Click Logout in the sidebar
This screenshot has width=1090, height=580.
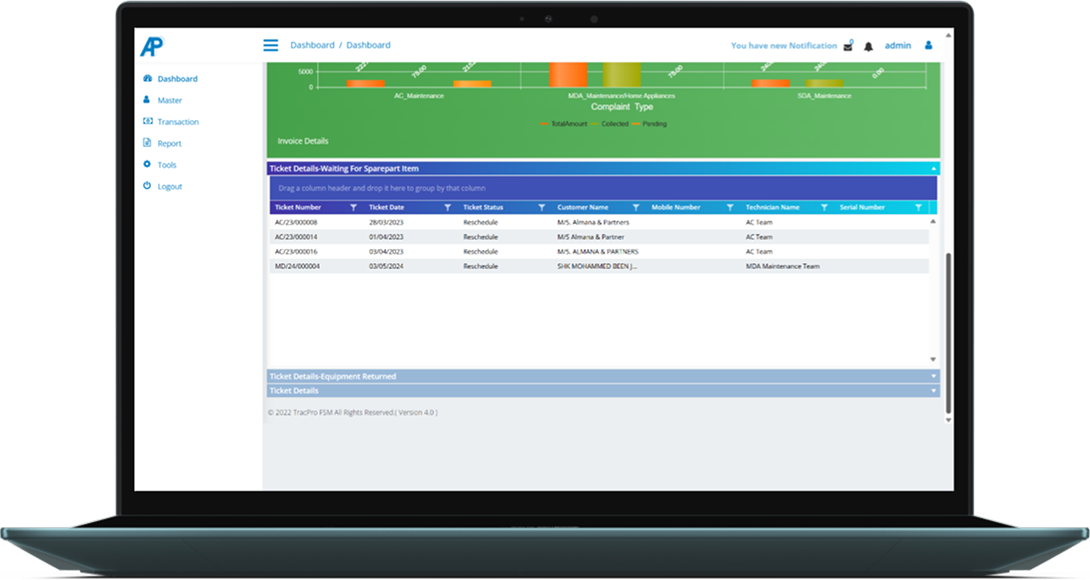[169, 186]
